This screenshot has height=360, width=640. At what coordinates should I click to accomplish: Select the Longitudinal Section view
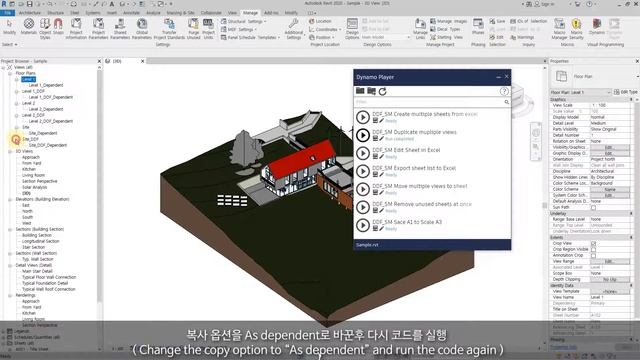coord(40,241)
